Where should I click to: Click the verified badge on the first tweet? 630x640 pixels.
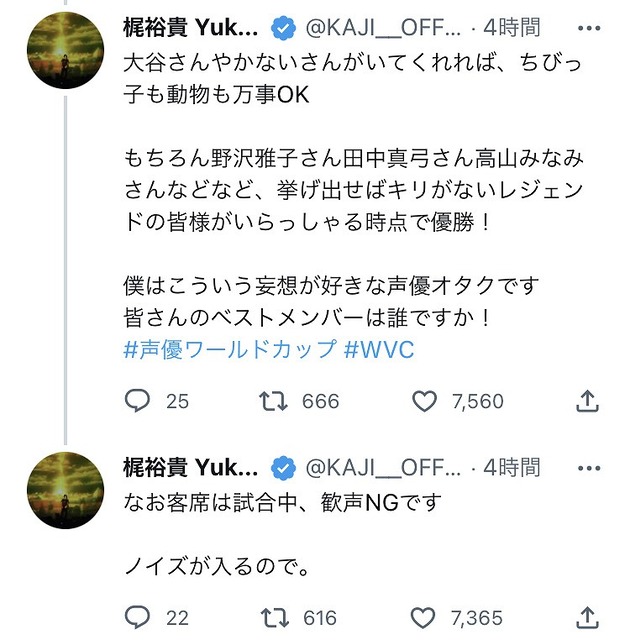tap(283, 24)
